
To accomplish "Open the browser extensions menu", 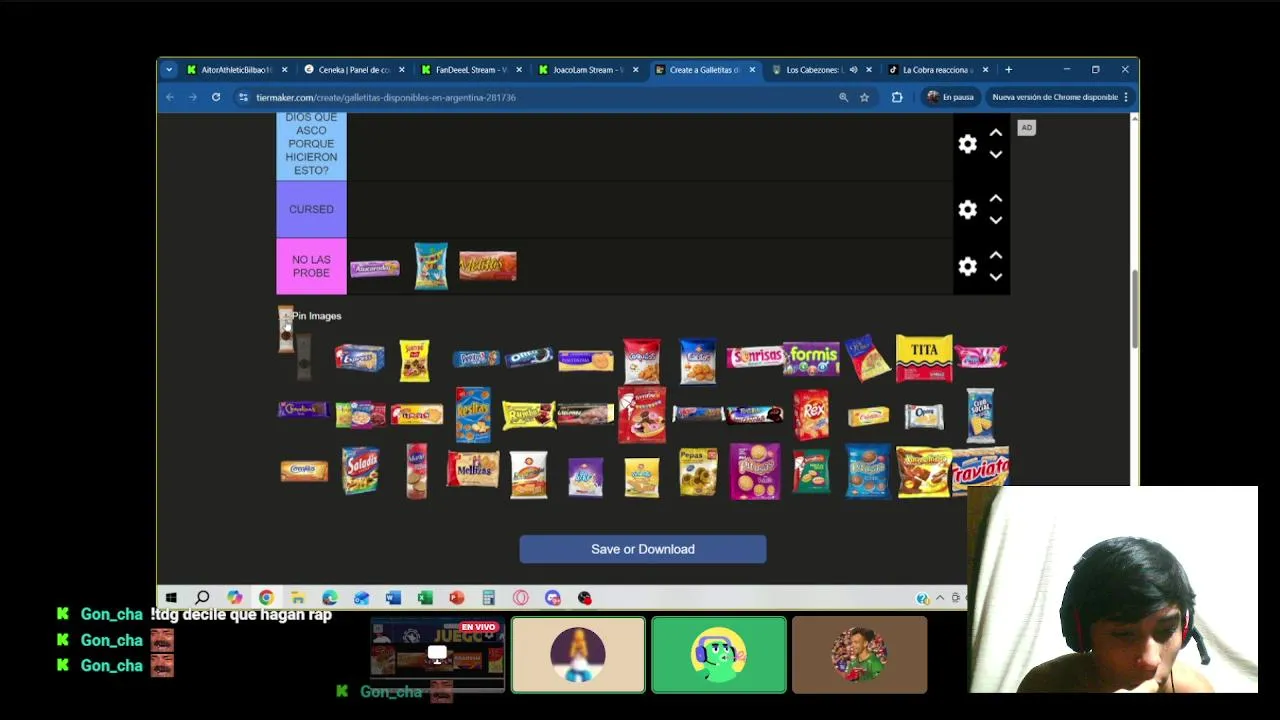I will (897, 97).
